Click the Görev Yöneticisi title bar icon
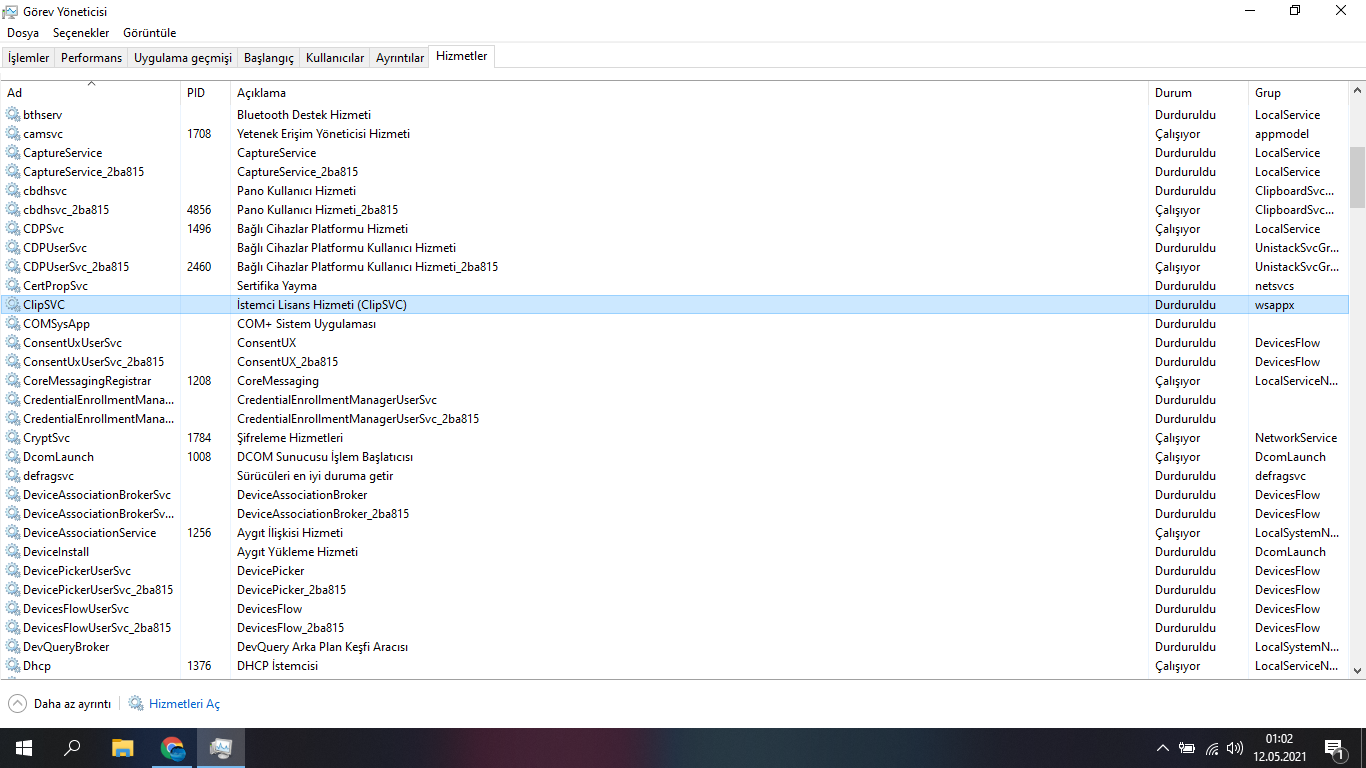The image size is (1366, 768). pyautogui.click(x=11, y=11)
